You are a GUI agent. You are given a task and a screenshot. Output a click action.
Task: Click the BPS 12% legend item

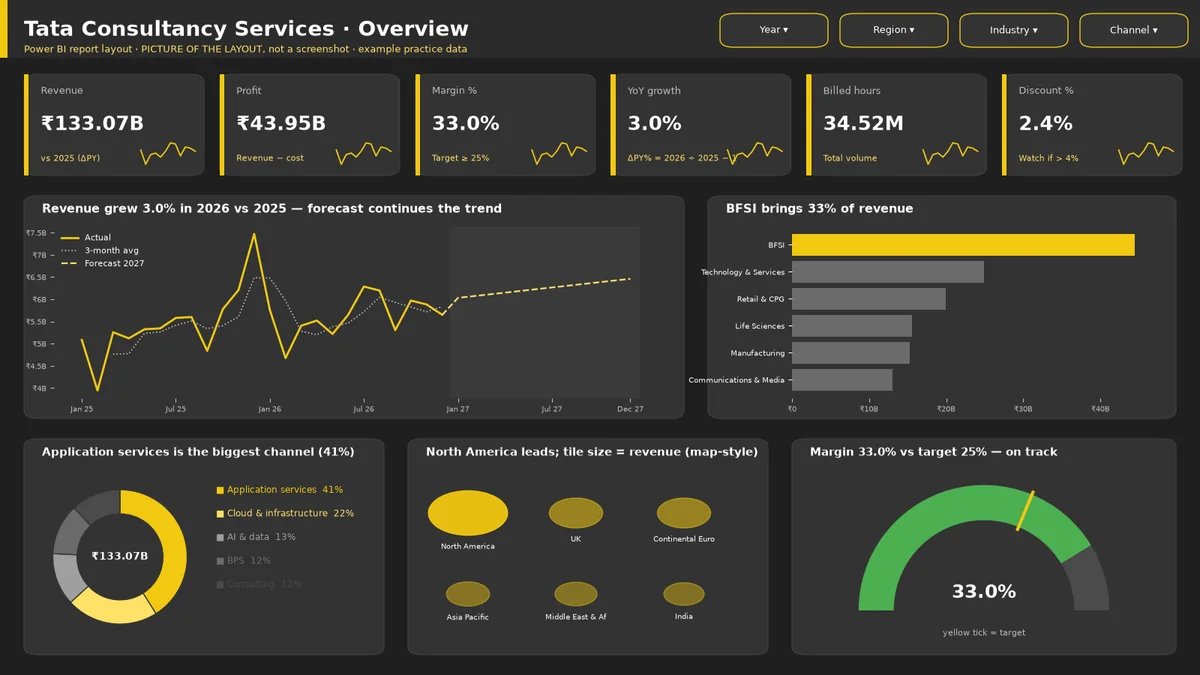(x=244, y=561)
